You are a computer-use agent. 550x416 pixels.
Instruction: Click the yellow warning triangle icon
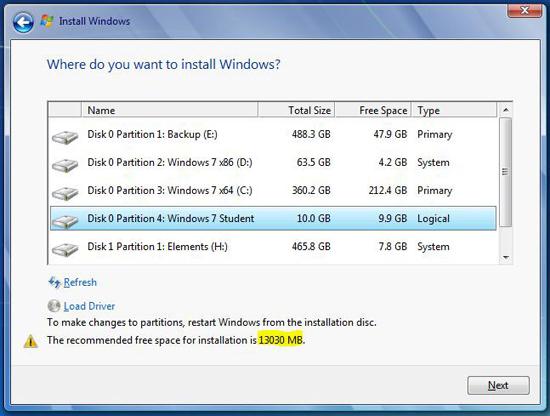point(31,341)
